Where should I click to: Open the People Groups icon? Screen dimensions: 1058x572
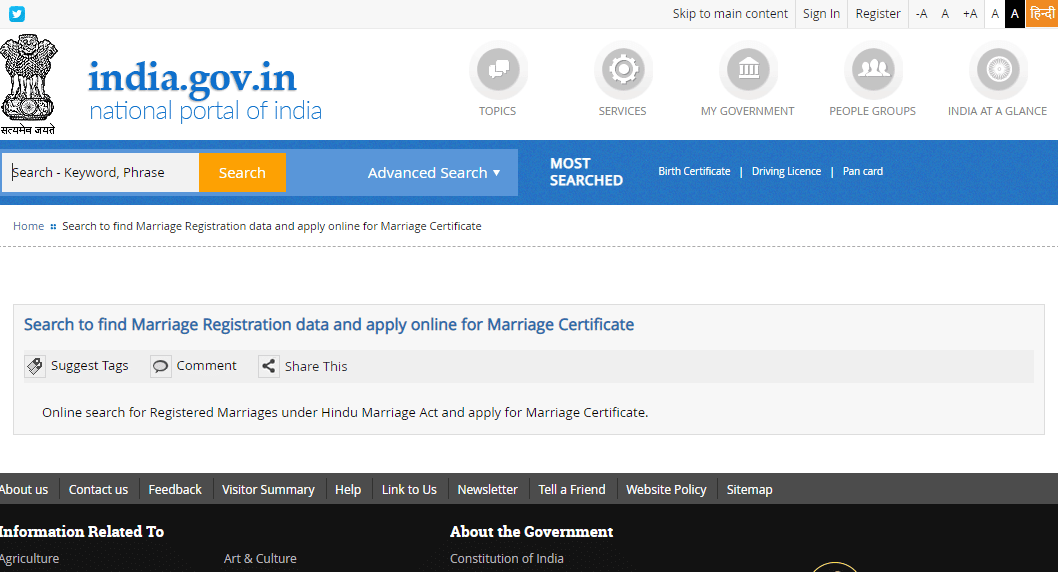point(872,69)
